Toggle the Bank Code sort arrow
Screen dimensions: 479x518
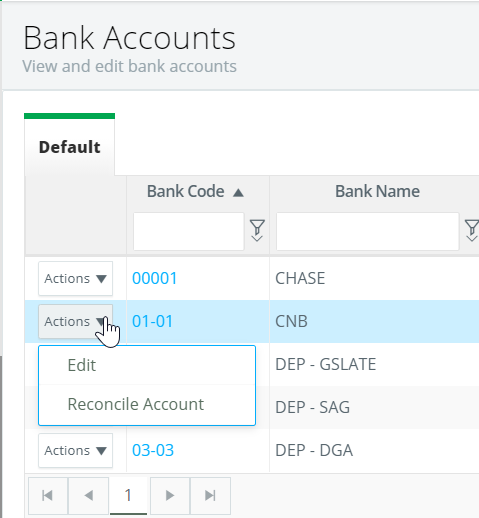point(238,193)
